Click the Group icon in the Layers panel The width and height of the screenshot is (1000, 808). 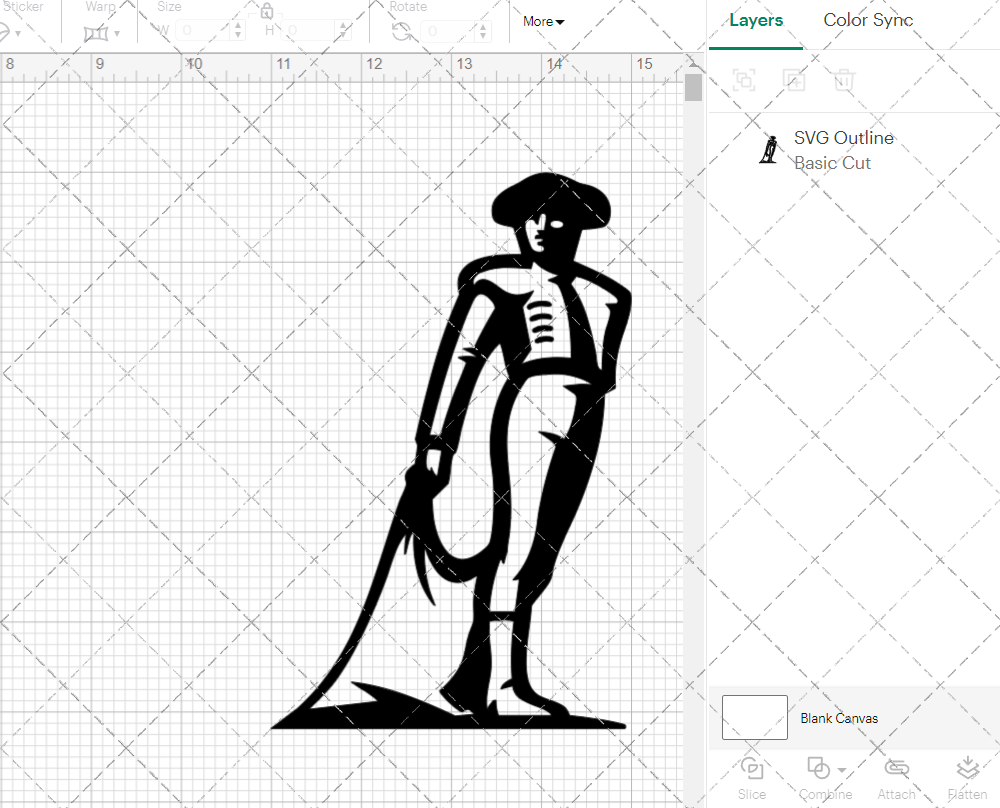tap(744, 81)
